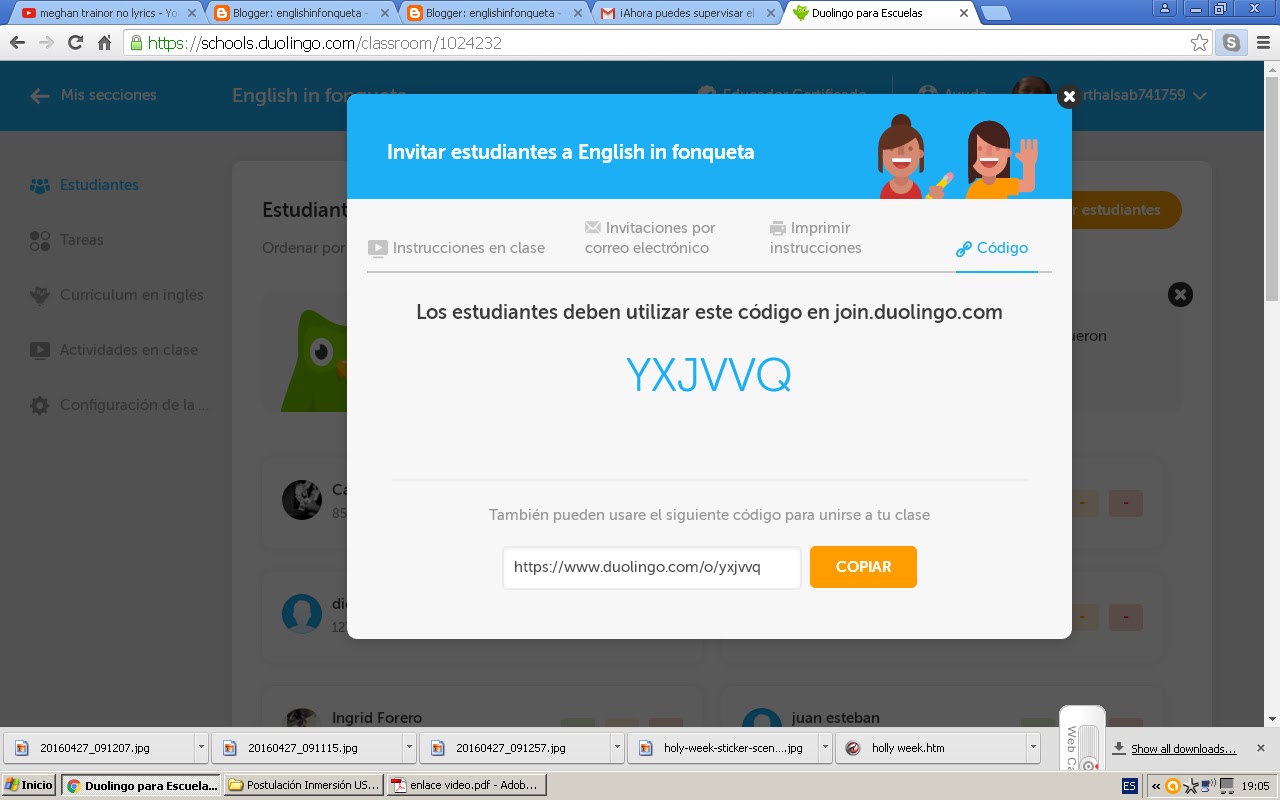Image resolution: width=1280 pixels, height=800 pixels.
Task: Expand hidden system tray icons
Action: click(1157, 786)
